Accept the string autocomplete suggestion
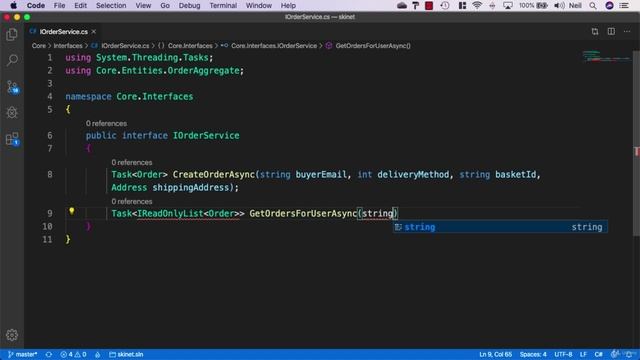 [500, 227]
